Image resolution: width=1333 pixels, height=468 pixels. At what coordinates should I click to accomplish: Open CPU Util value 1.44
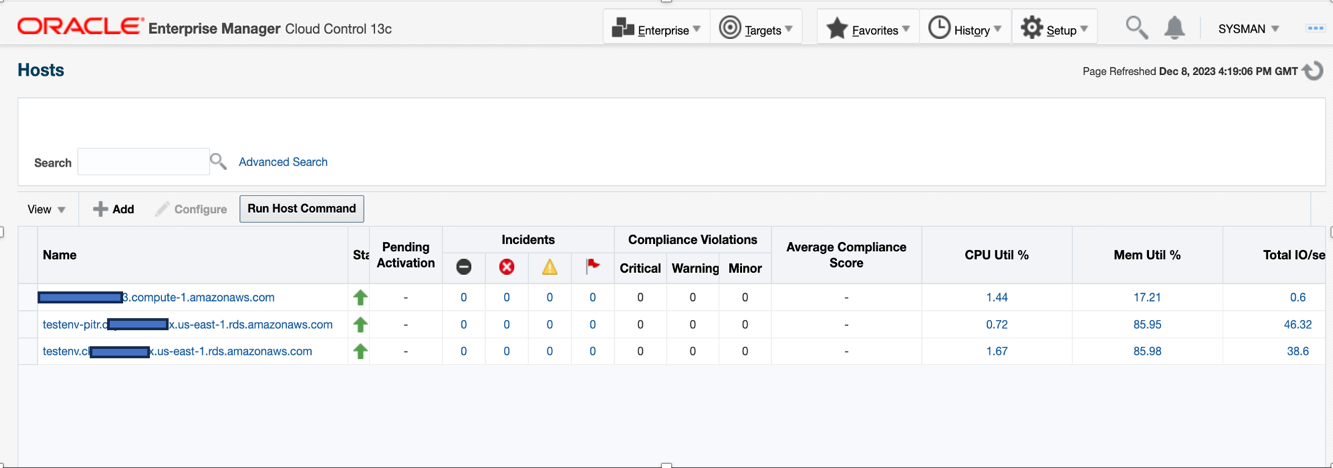[x=997, y=297]
